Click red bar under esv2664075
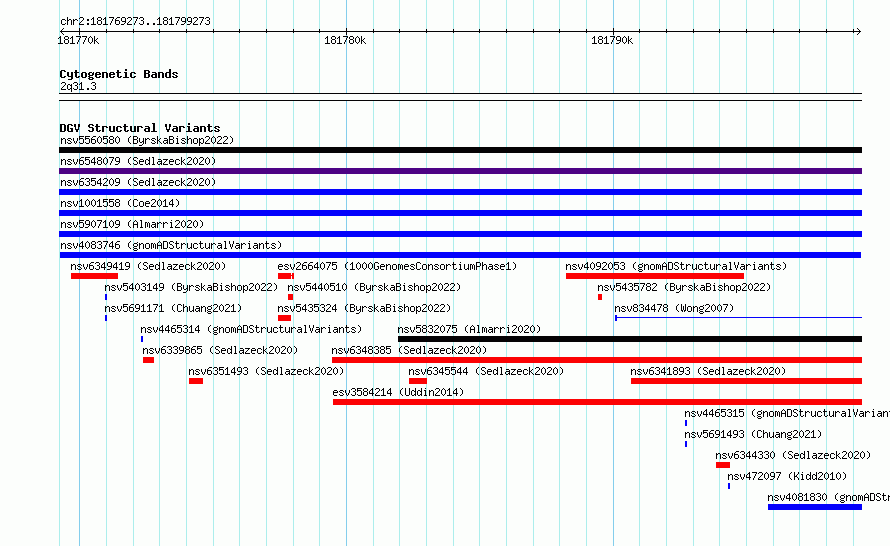This screenshot has height=546, width=890. click(286, 276)
